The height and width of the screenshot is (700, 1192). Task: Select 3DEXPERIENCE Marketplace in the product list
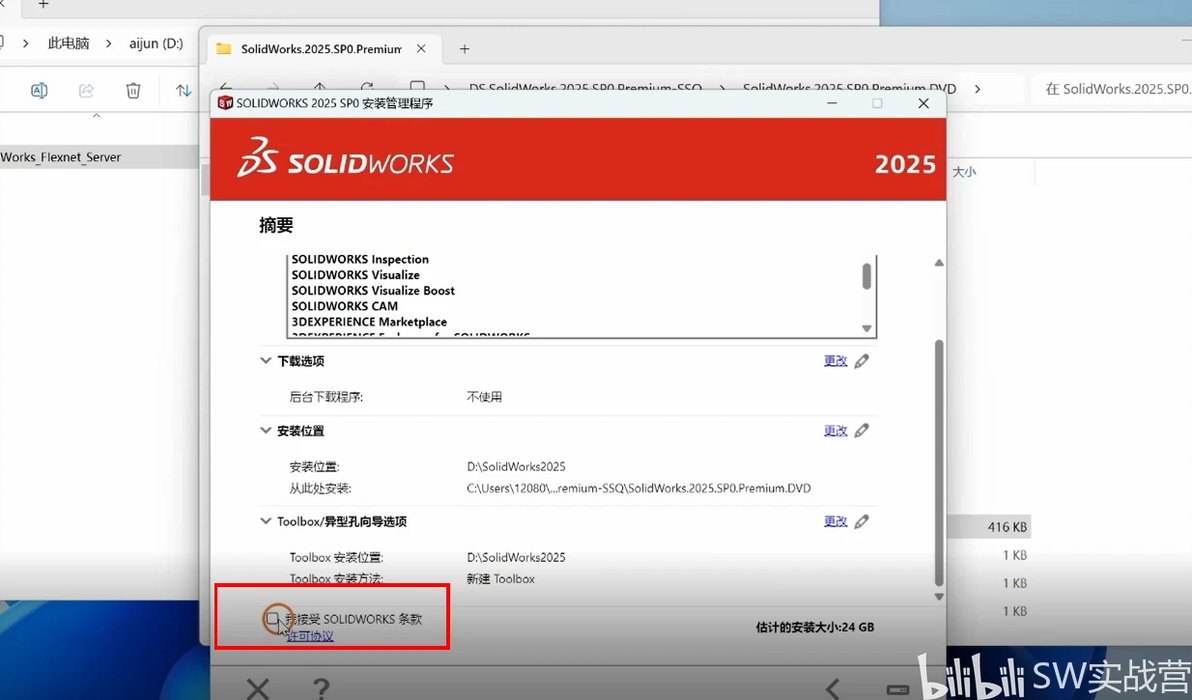point(369,322)
